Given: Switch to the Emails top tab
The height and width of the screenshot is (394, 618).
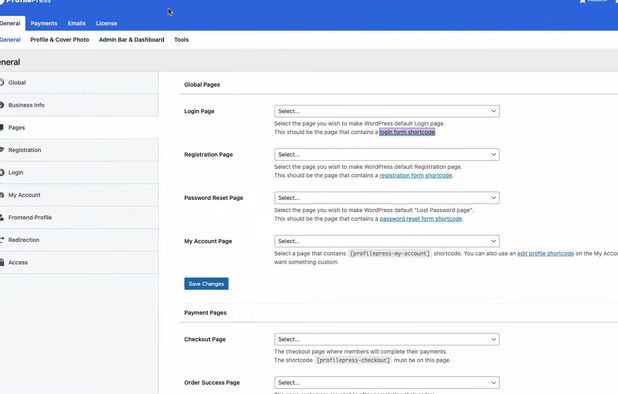Looking at the screenshot, I should [x=76, y=24].
